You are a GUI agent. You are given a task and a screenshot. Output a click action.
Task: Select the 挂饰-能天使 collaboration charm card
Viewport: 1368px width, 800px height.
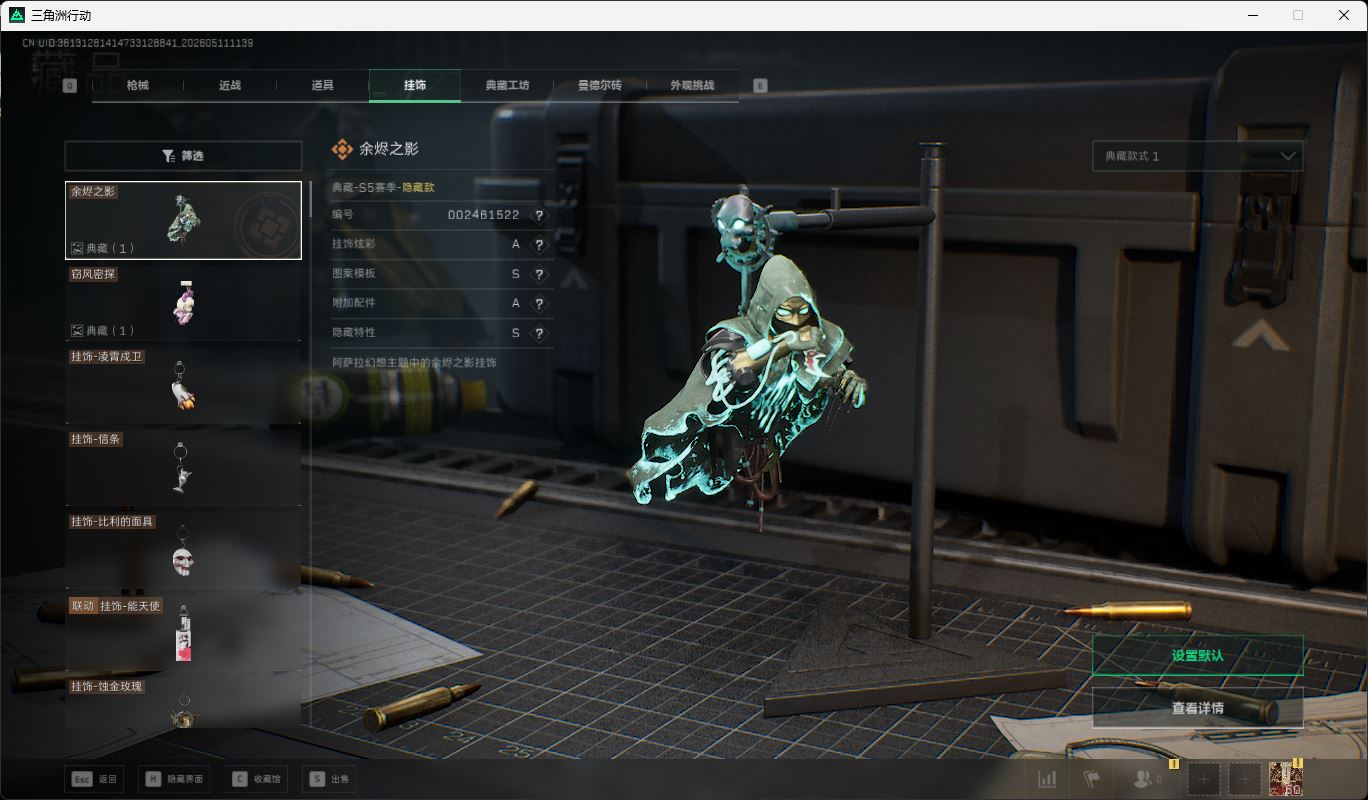(183, 632)
